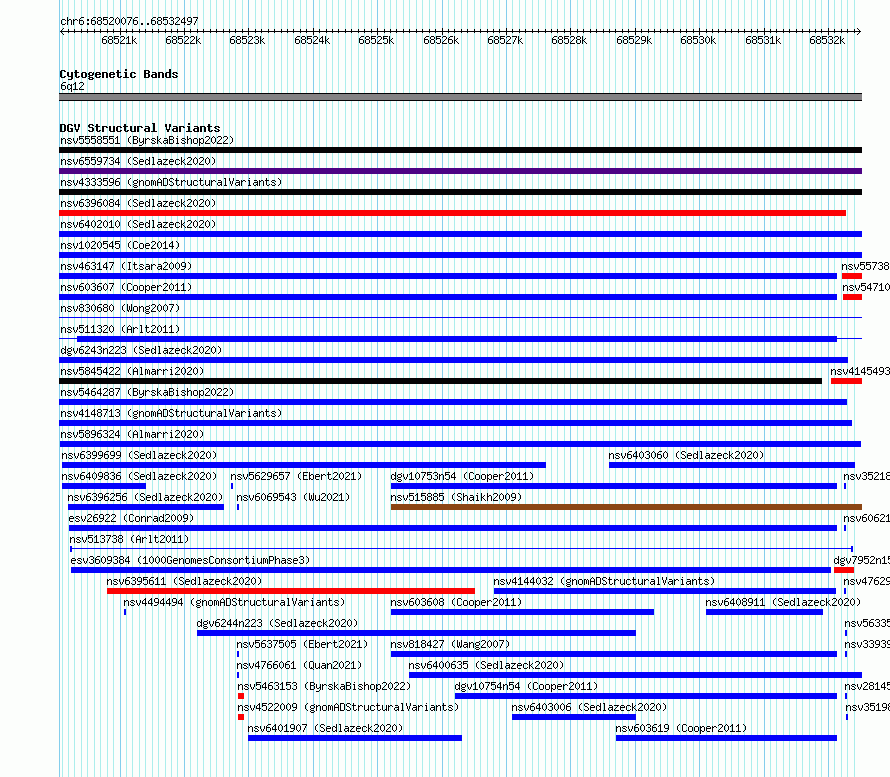This screenshot has height=777, width=890.
Task: Select the red nsv6396084 variant bar
Action: coord(452,213)
